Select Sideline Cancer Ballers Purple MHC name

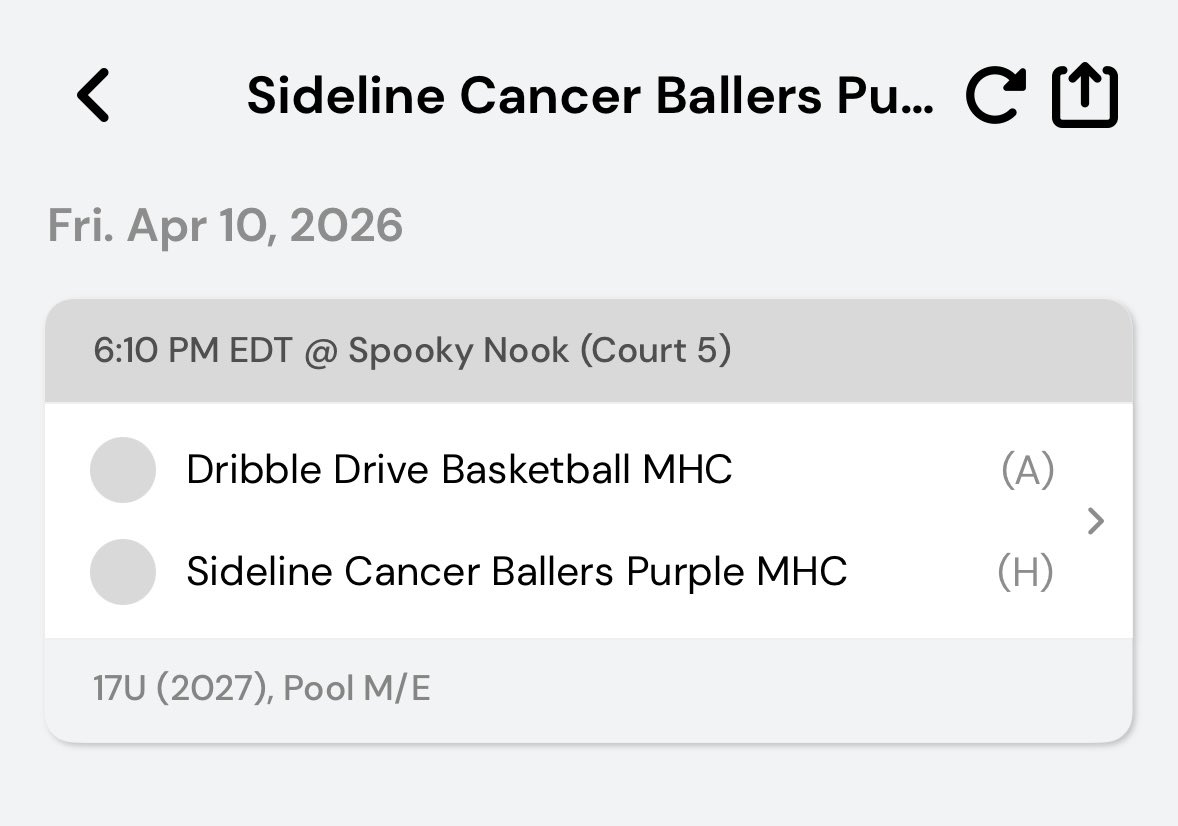517,572
